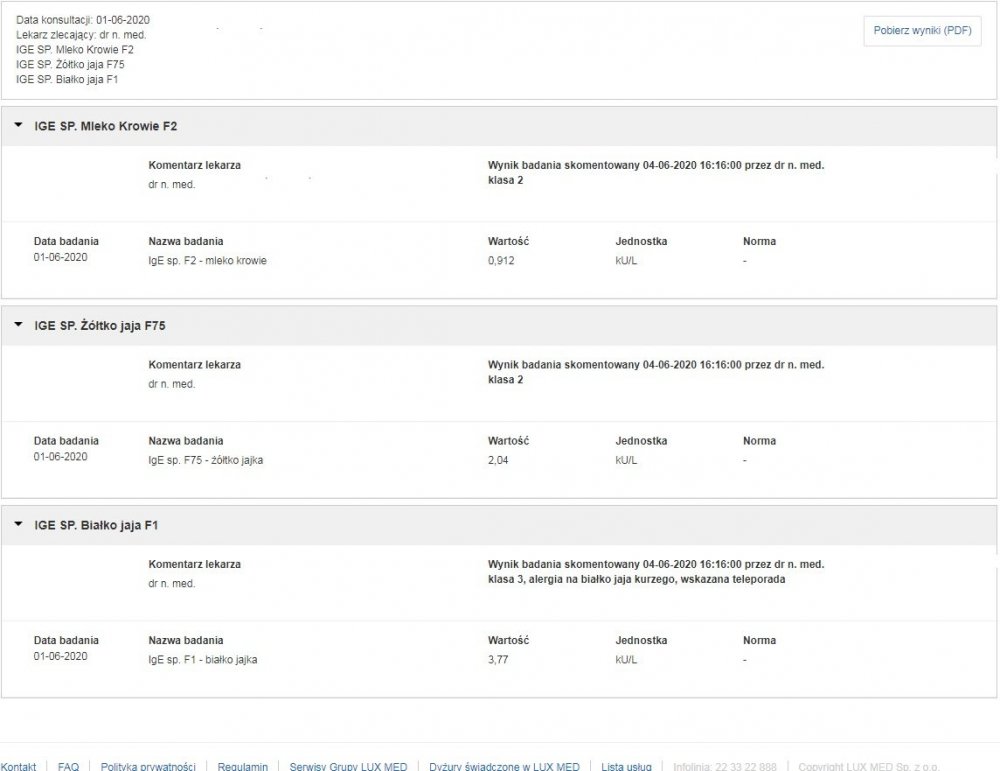The height and width of the screenshot is (771, 1000).
Task: Open the FAQ footer link
Action: (x=68, y=766)
